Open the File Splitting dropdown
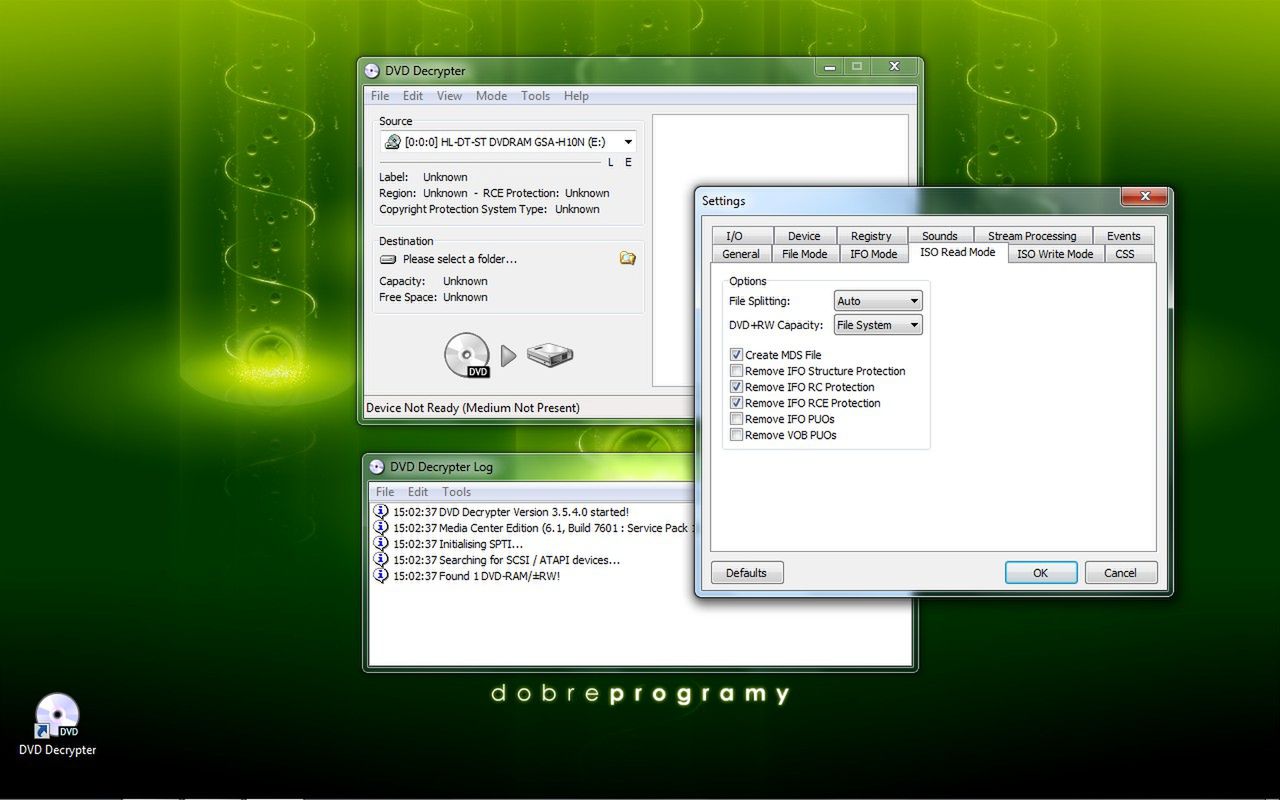Screen dimensions: 1280x800 click(x=878, y=301)
